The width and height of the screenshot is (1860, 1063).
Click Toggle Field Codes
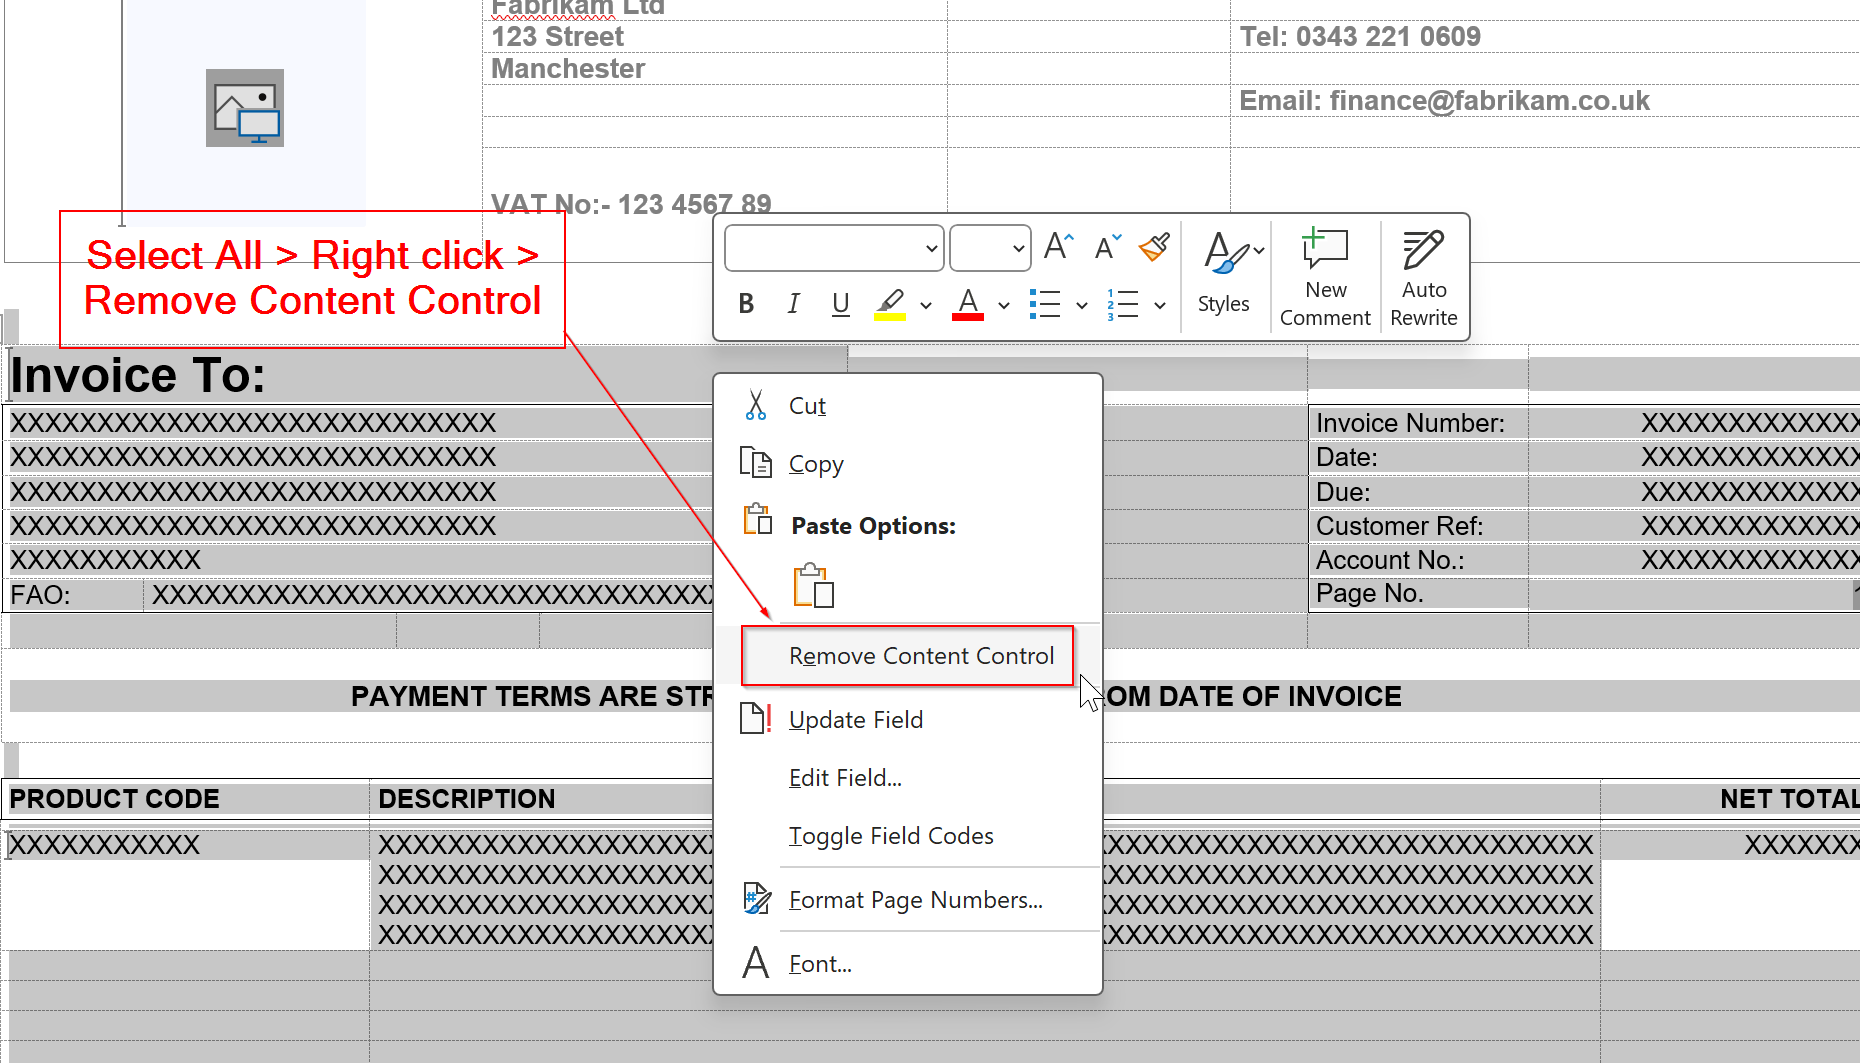pos(890,836)
